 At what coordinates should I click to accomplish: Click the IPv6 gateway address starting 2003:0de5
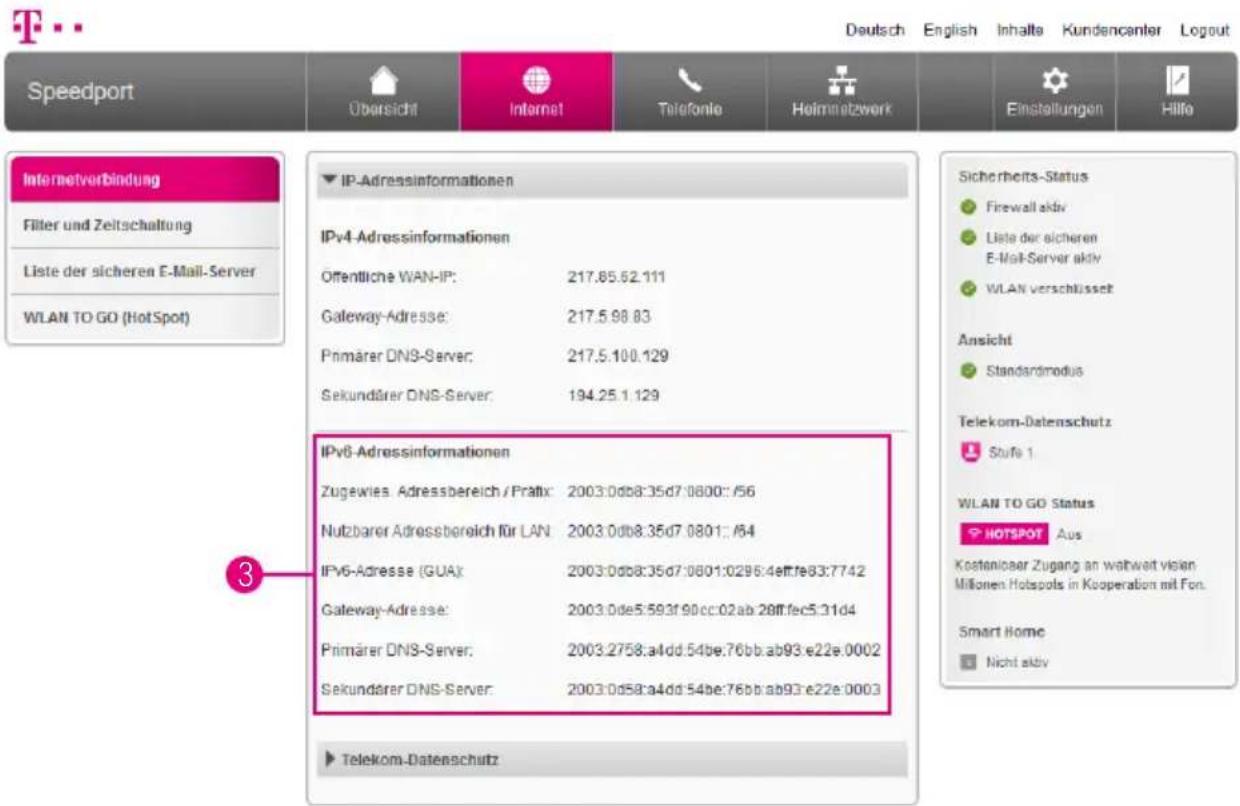tap(711, 610)
